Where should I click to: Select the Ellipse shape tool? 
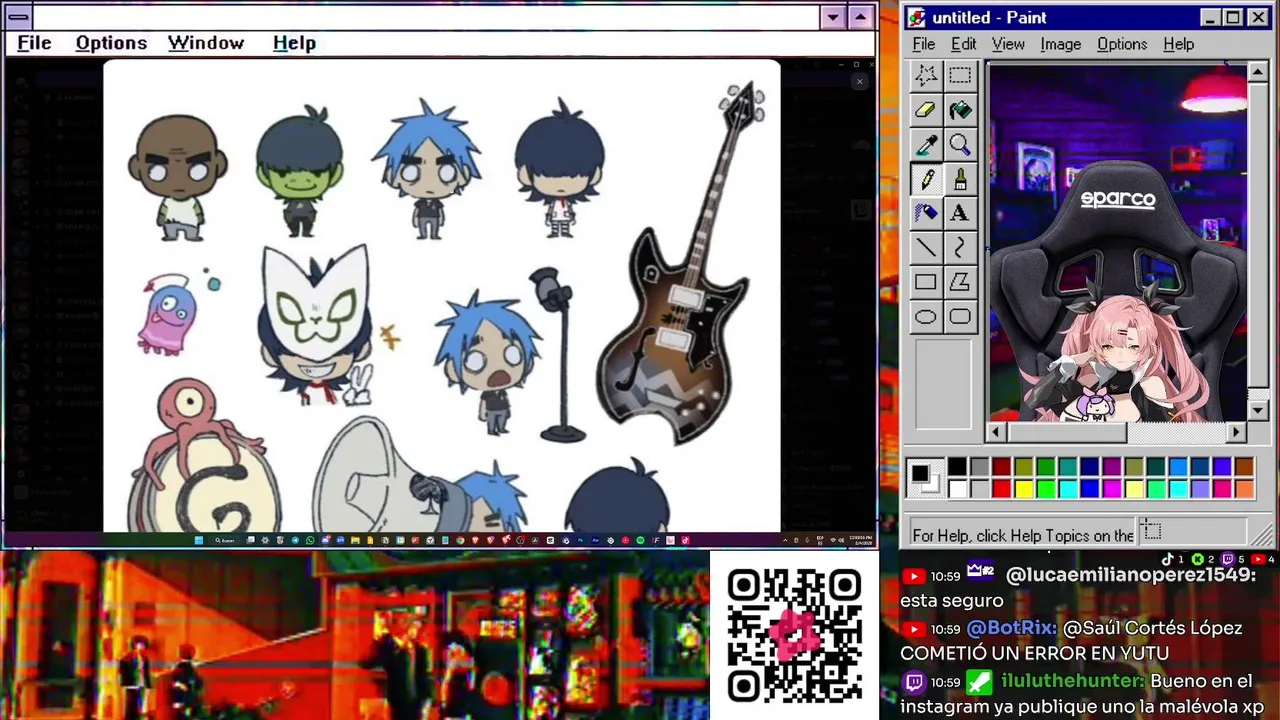(926, 317)
